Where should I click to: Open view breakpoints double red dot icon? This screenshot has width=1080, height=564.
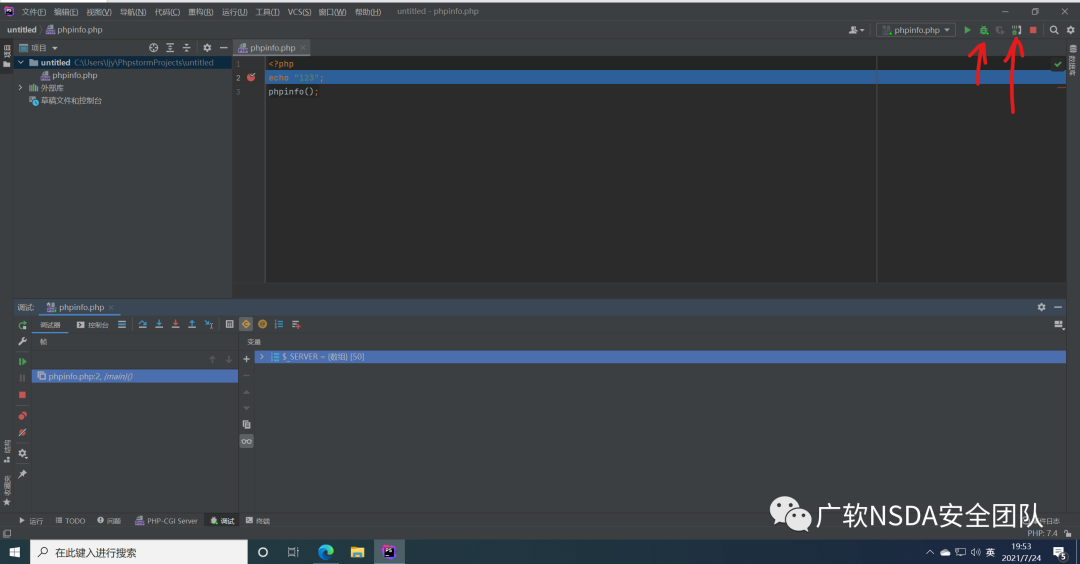pos(23,416)
